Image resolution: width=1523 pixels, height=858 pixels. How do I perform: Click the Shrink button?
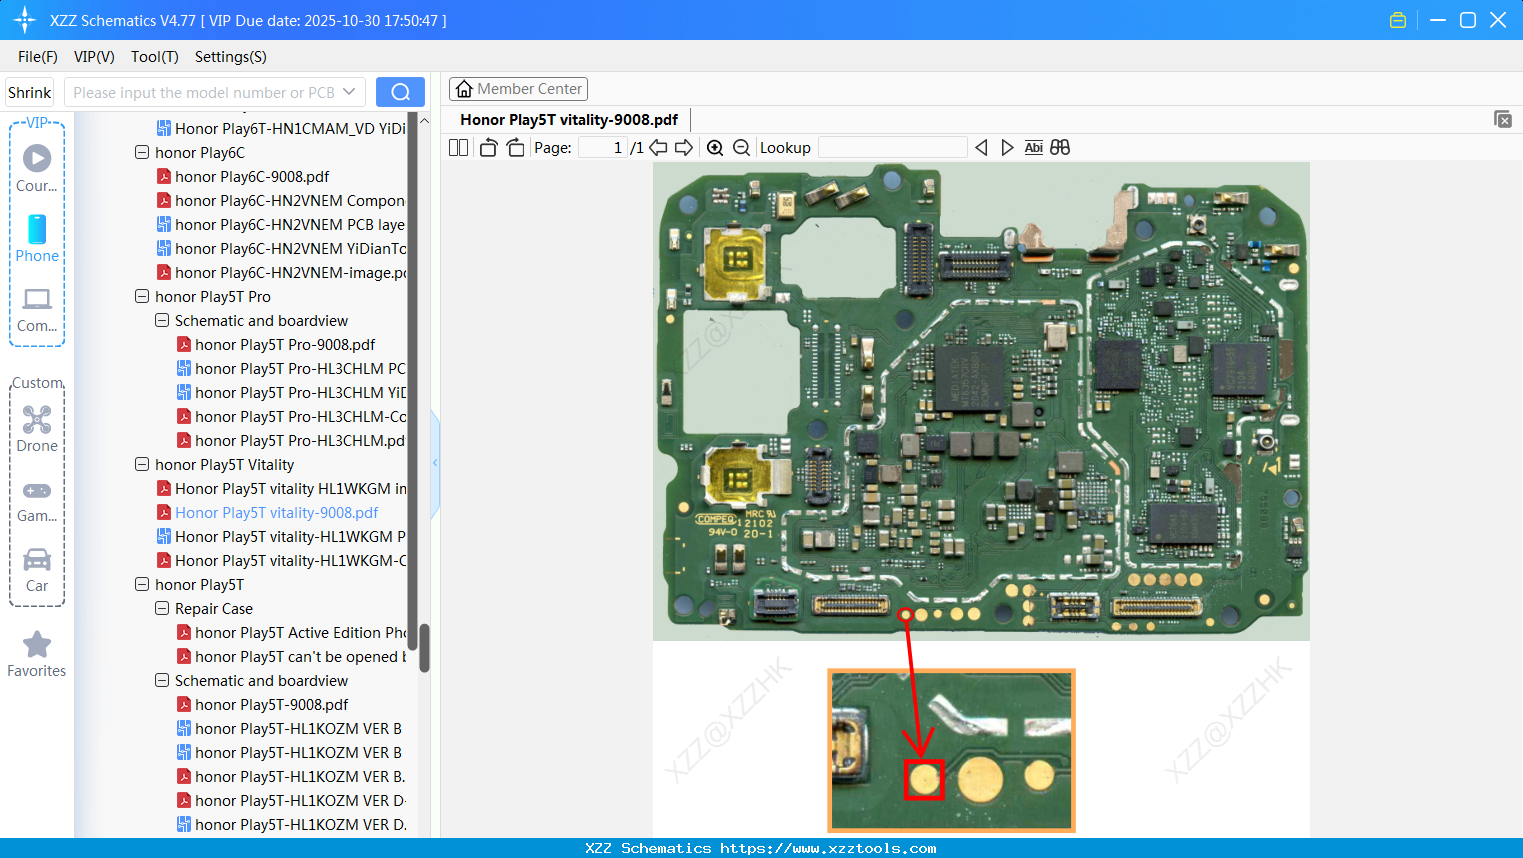pyautogui.click(x=30, y=92)
